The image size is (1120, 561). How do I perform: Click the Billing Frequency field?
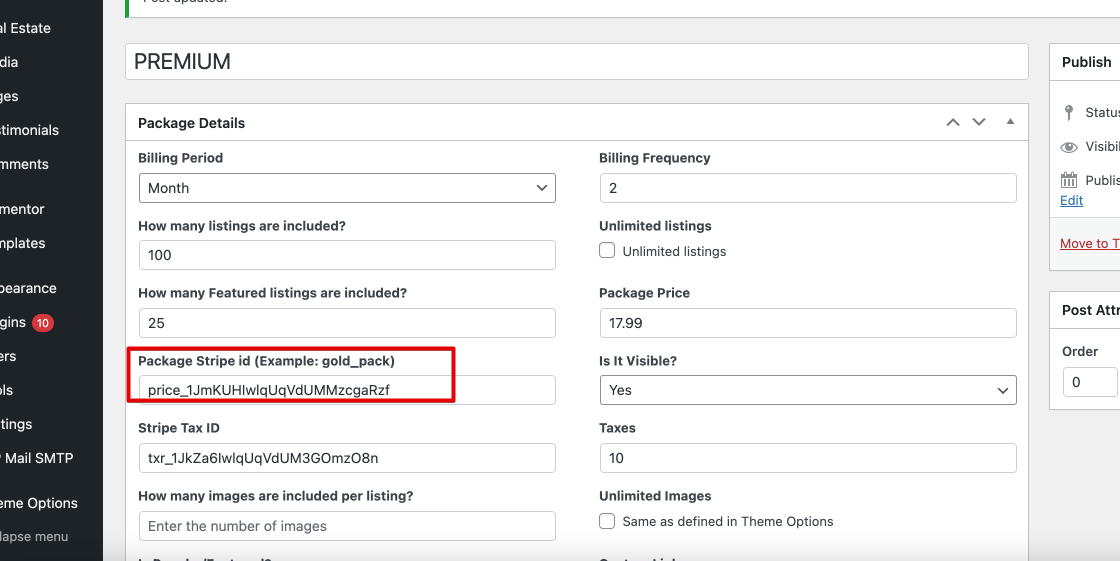[x=808, y=188]
